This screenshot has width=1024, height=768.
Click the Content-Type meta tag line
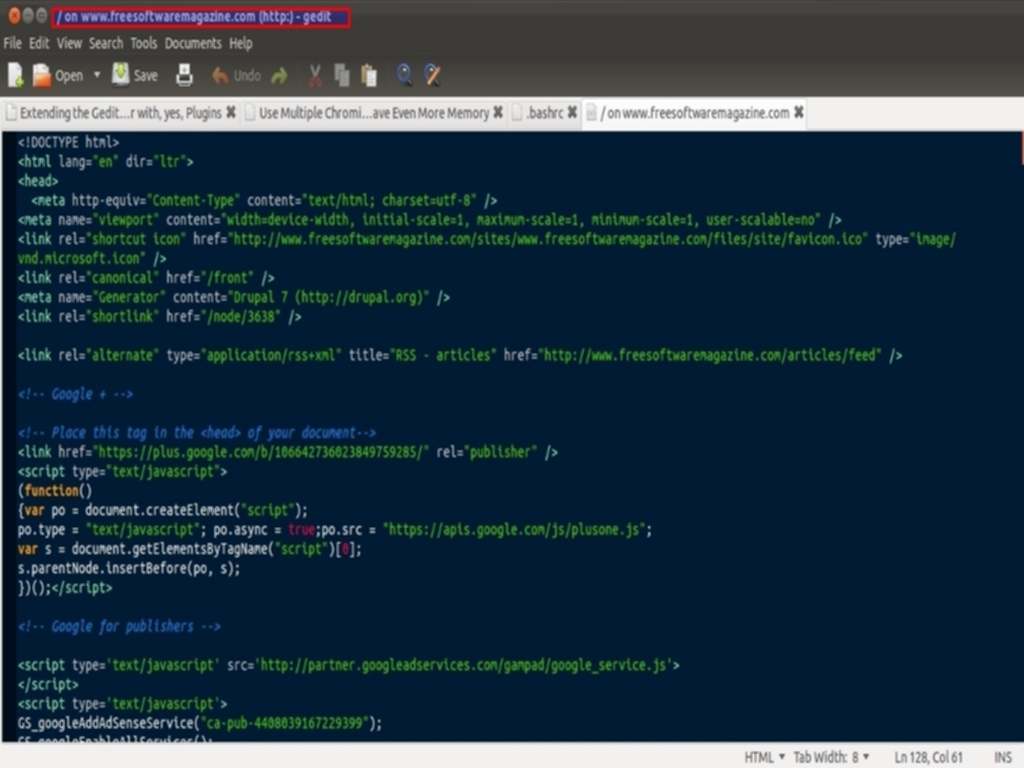(264, 200)
